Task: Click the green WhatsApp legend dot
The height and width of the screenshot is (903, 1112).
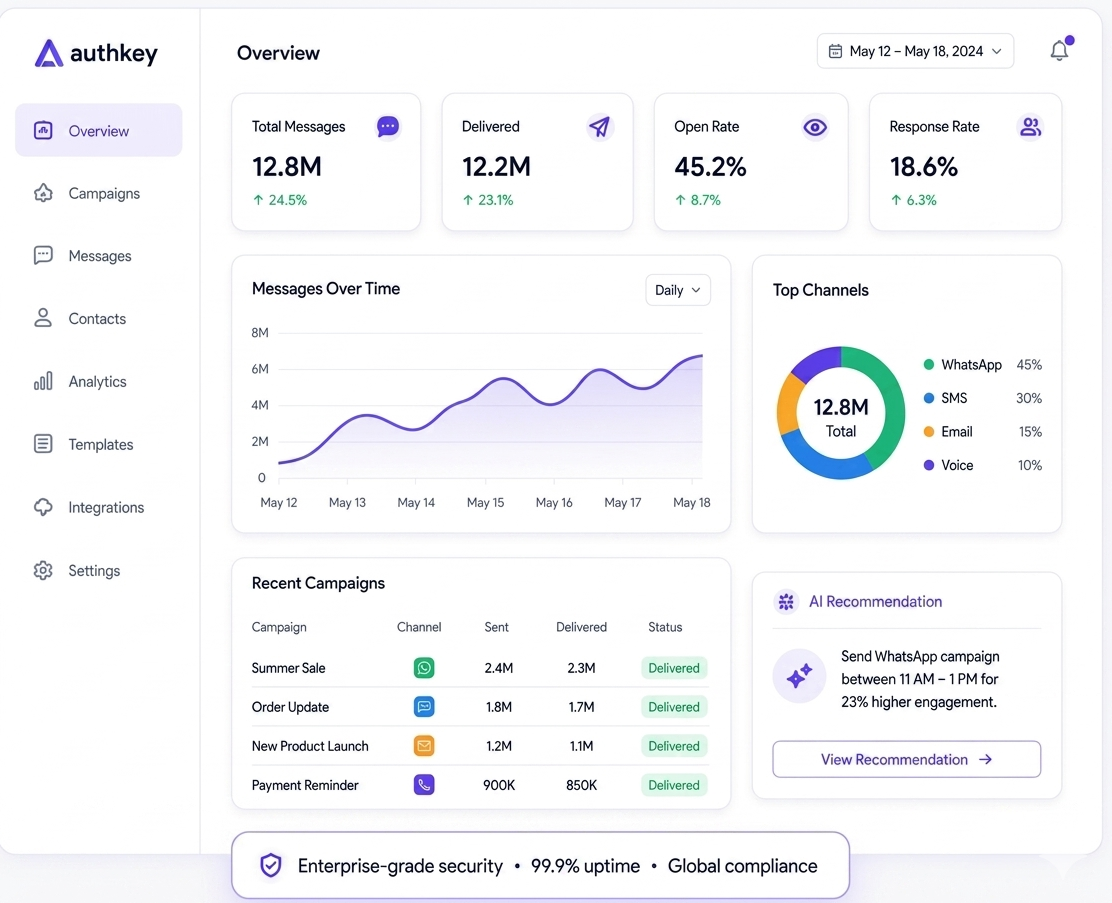Action: (928, 365)
